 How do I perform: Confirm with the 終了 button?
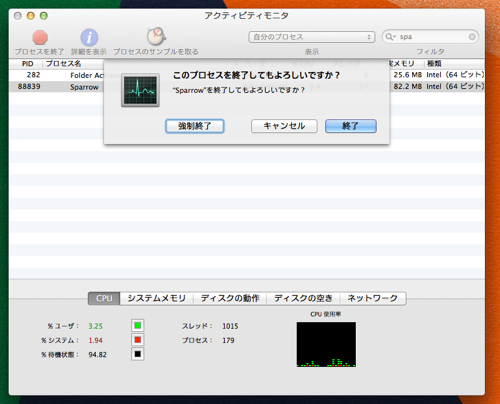[x=351, y=126]
